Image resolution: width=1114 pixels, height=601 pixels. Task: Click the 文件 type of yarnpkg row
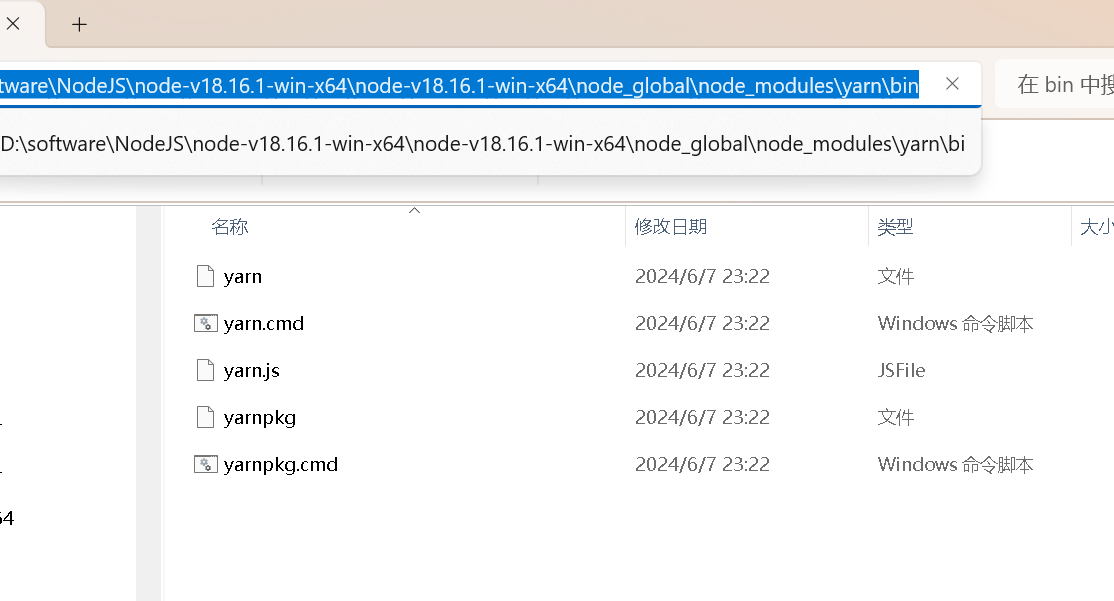point(895,417)
